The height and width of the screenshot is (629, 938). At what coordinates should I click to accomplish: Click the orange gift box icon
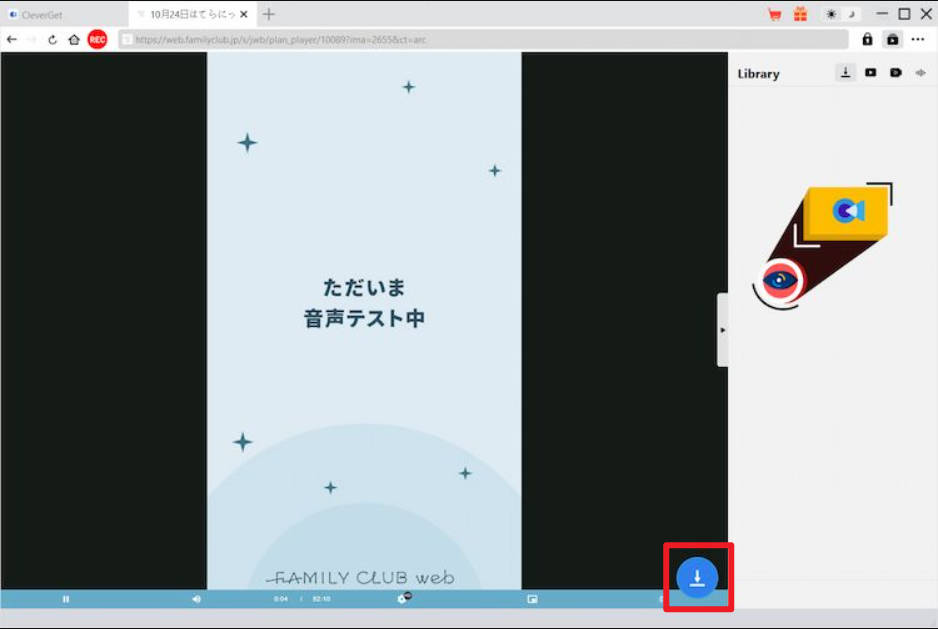(800, 14)
